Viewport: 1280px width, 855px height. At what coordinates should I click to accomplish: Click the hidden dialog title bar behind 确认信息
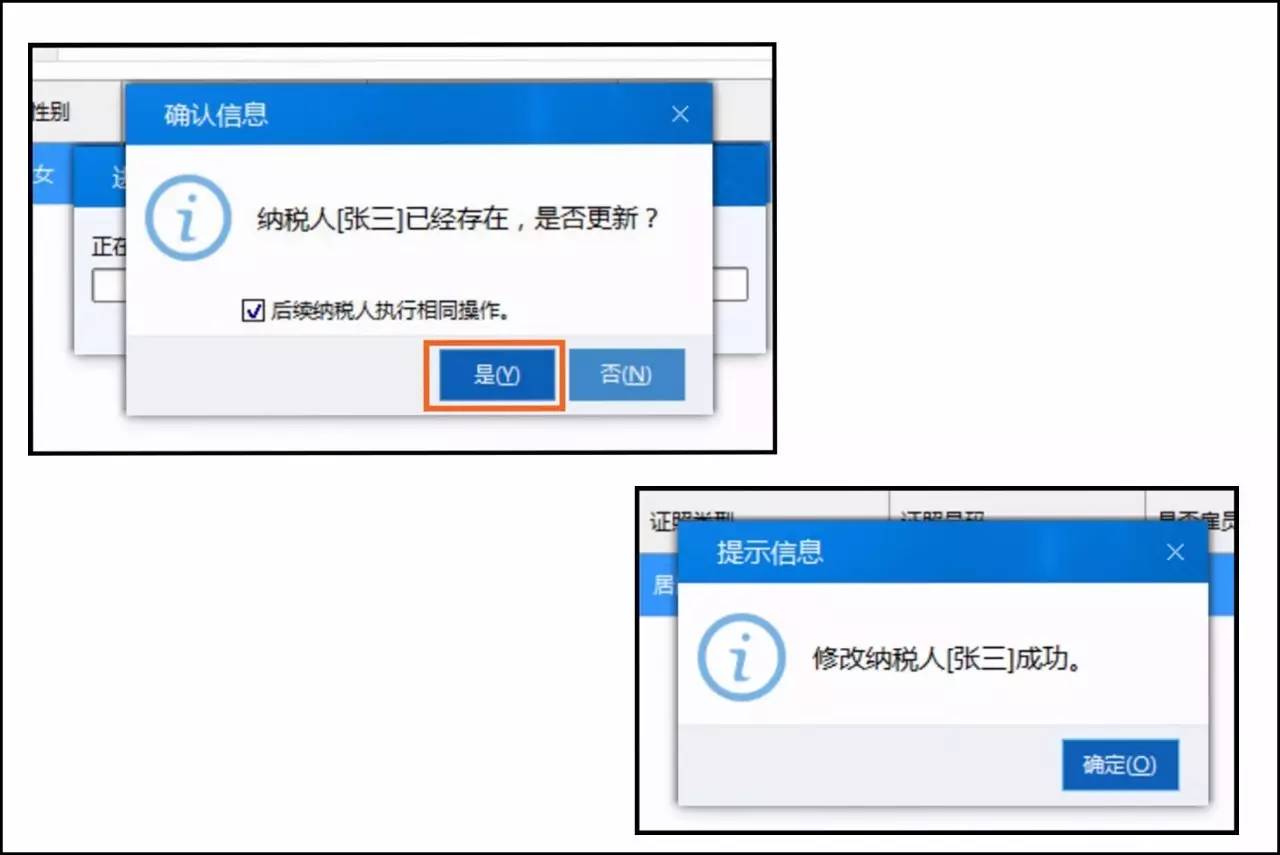click(x=99, y=178)
